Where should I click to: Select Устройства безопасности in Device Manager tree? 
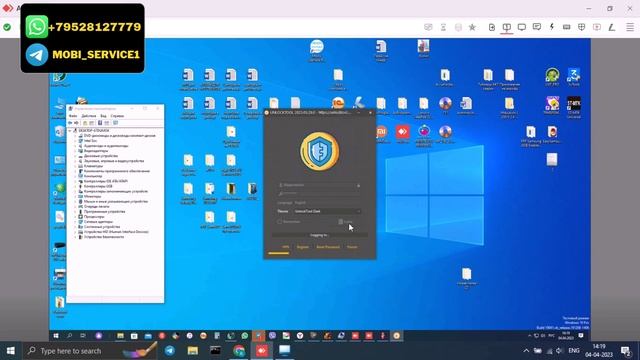click(104, 237)
